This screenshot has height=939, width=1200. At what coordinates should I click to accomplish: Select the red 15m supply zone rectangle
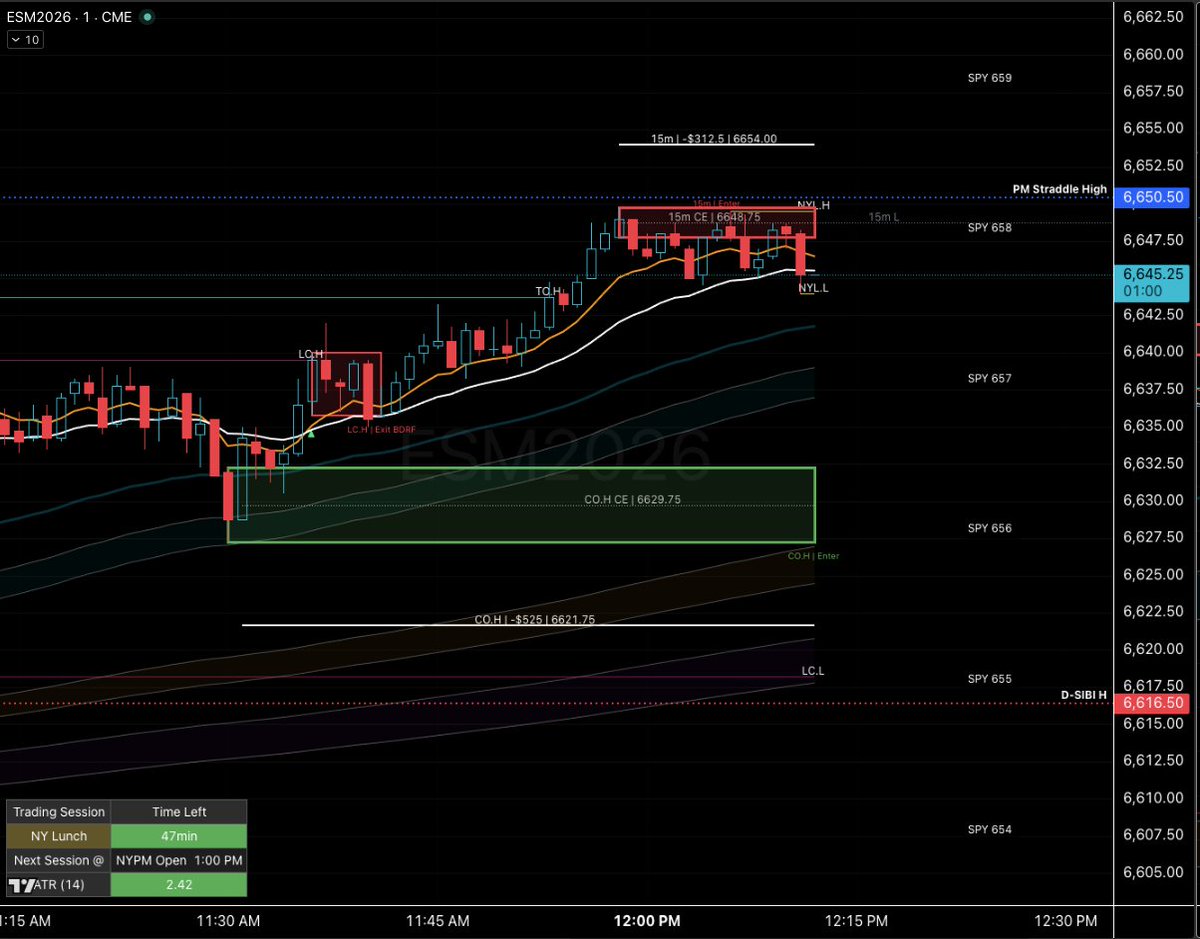(x=717, y=222)
